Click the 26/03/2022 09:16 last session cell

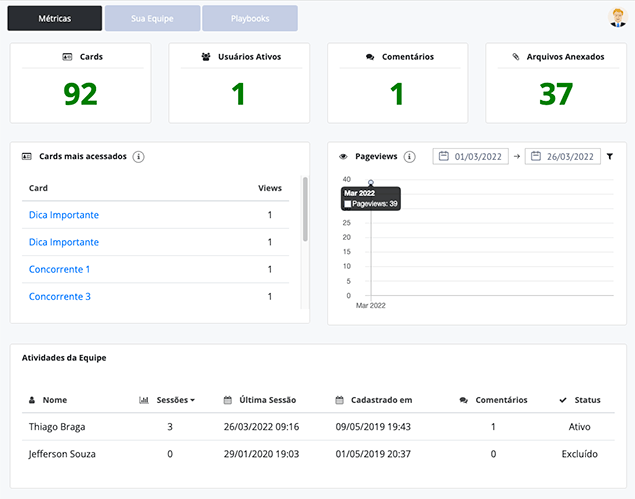(261, 426)
